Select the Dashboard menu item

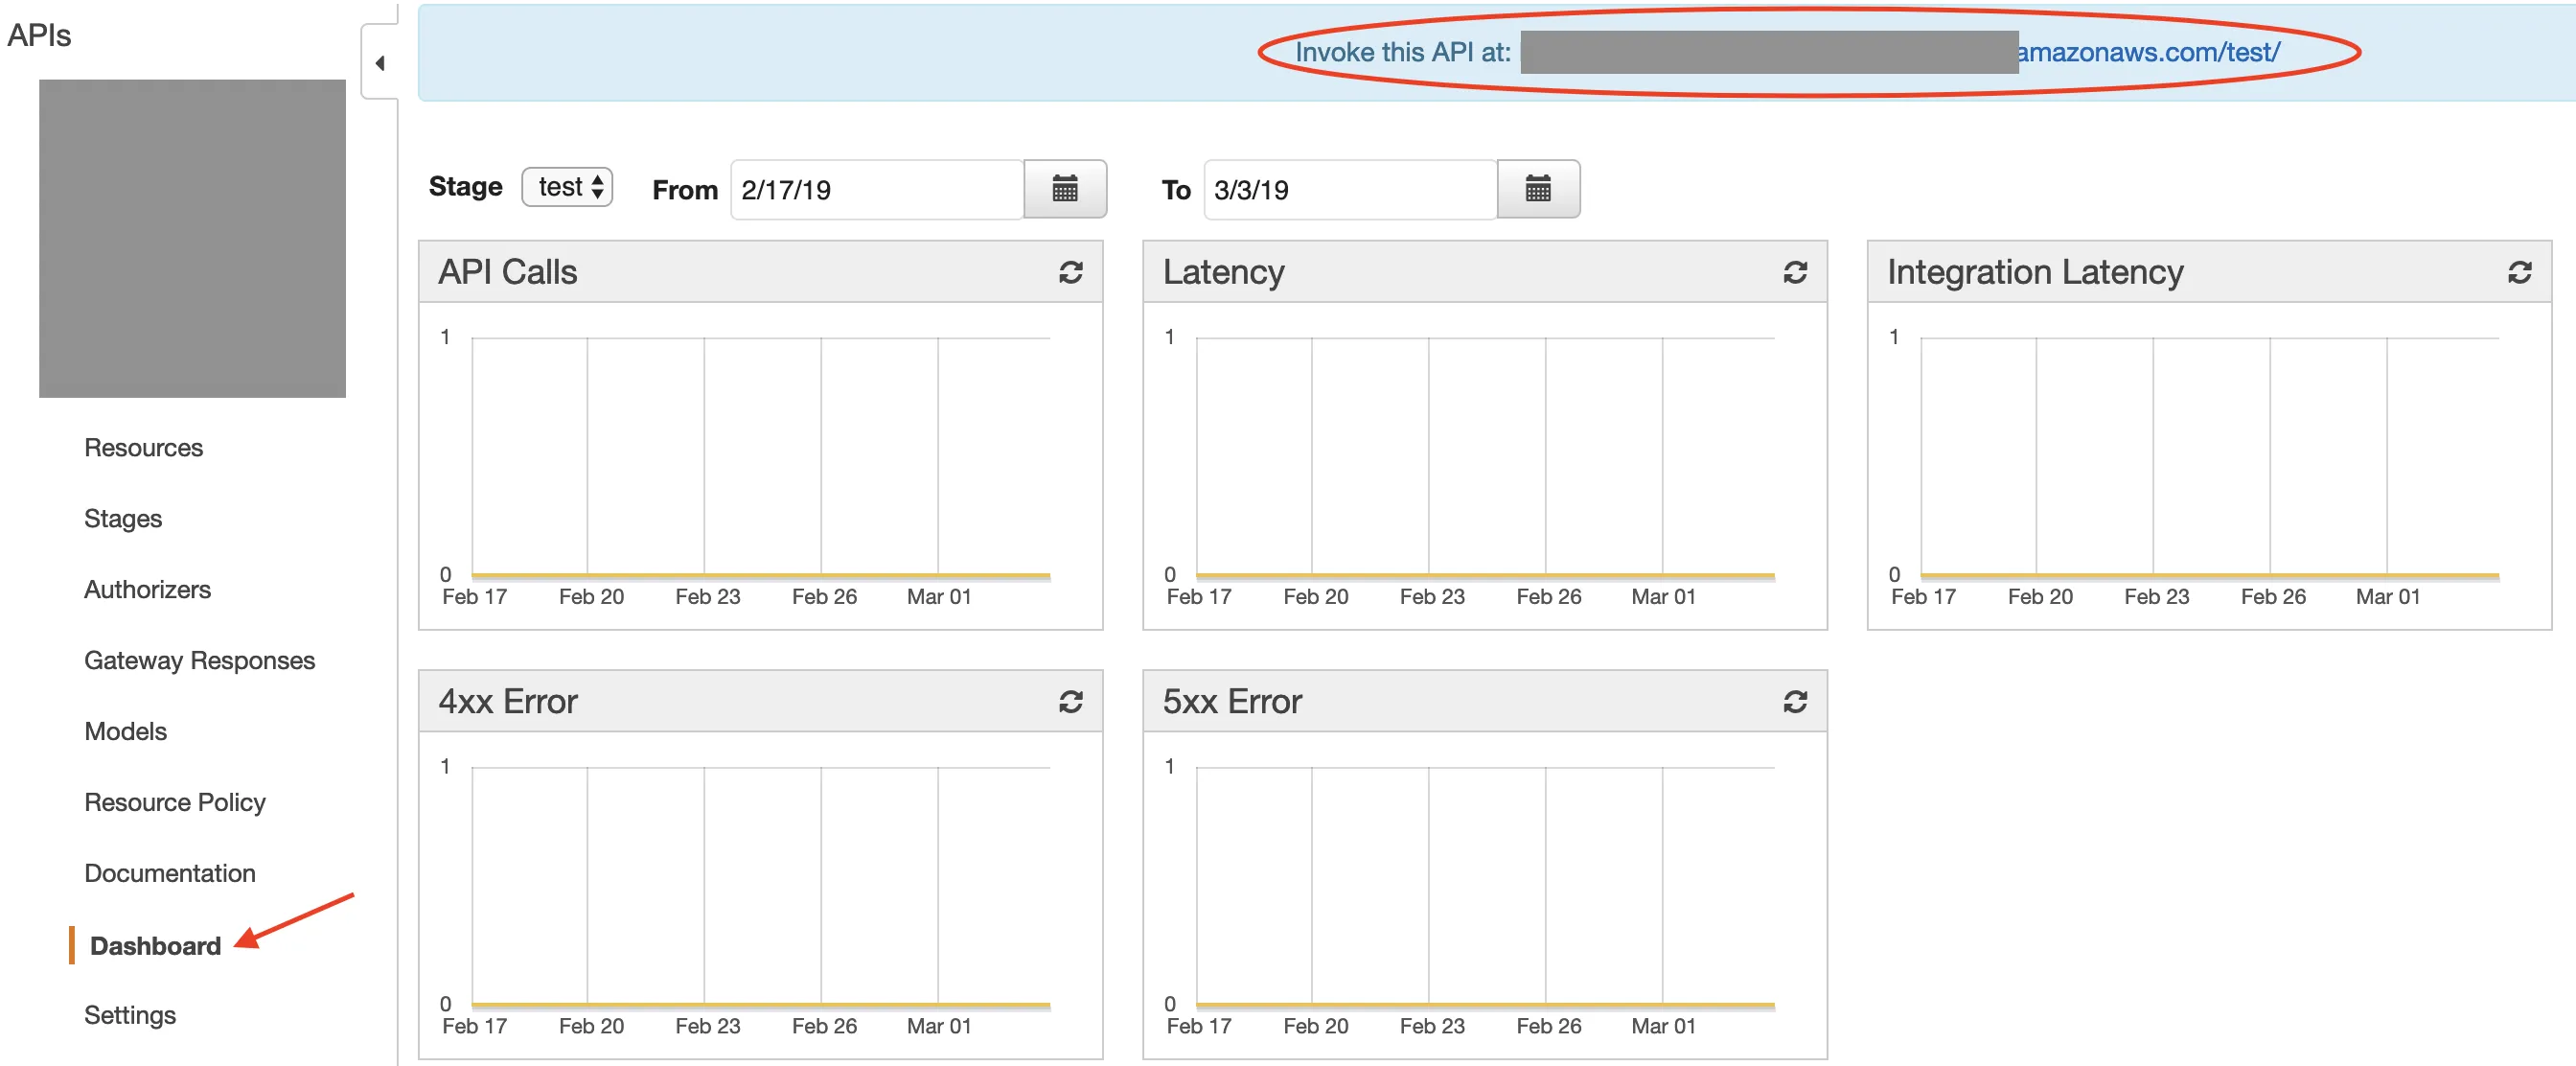(x=155, y=945)
